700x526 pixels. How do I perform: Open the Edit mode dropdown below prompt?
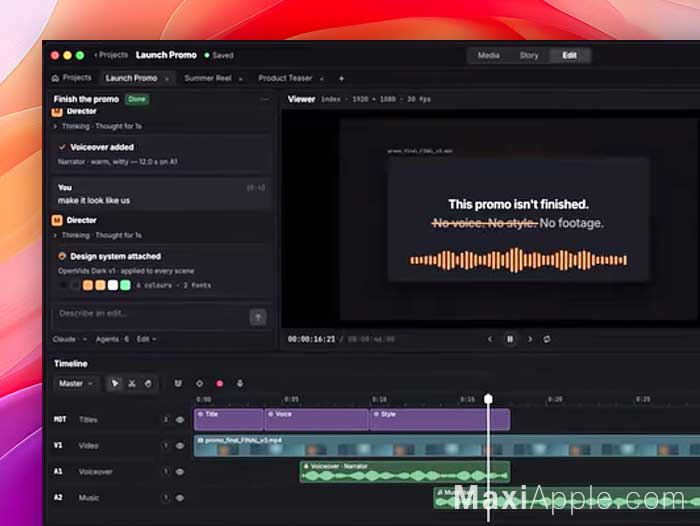146,339
